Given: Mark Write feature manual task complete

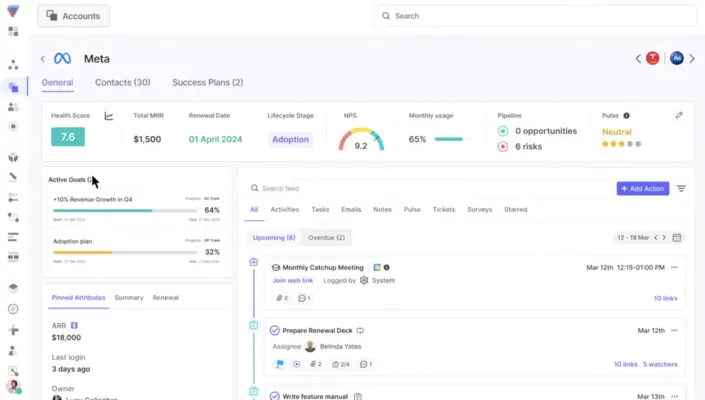Looking at the screenshot, I should pos(274,396).
